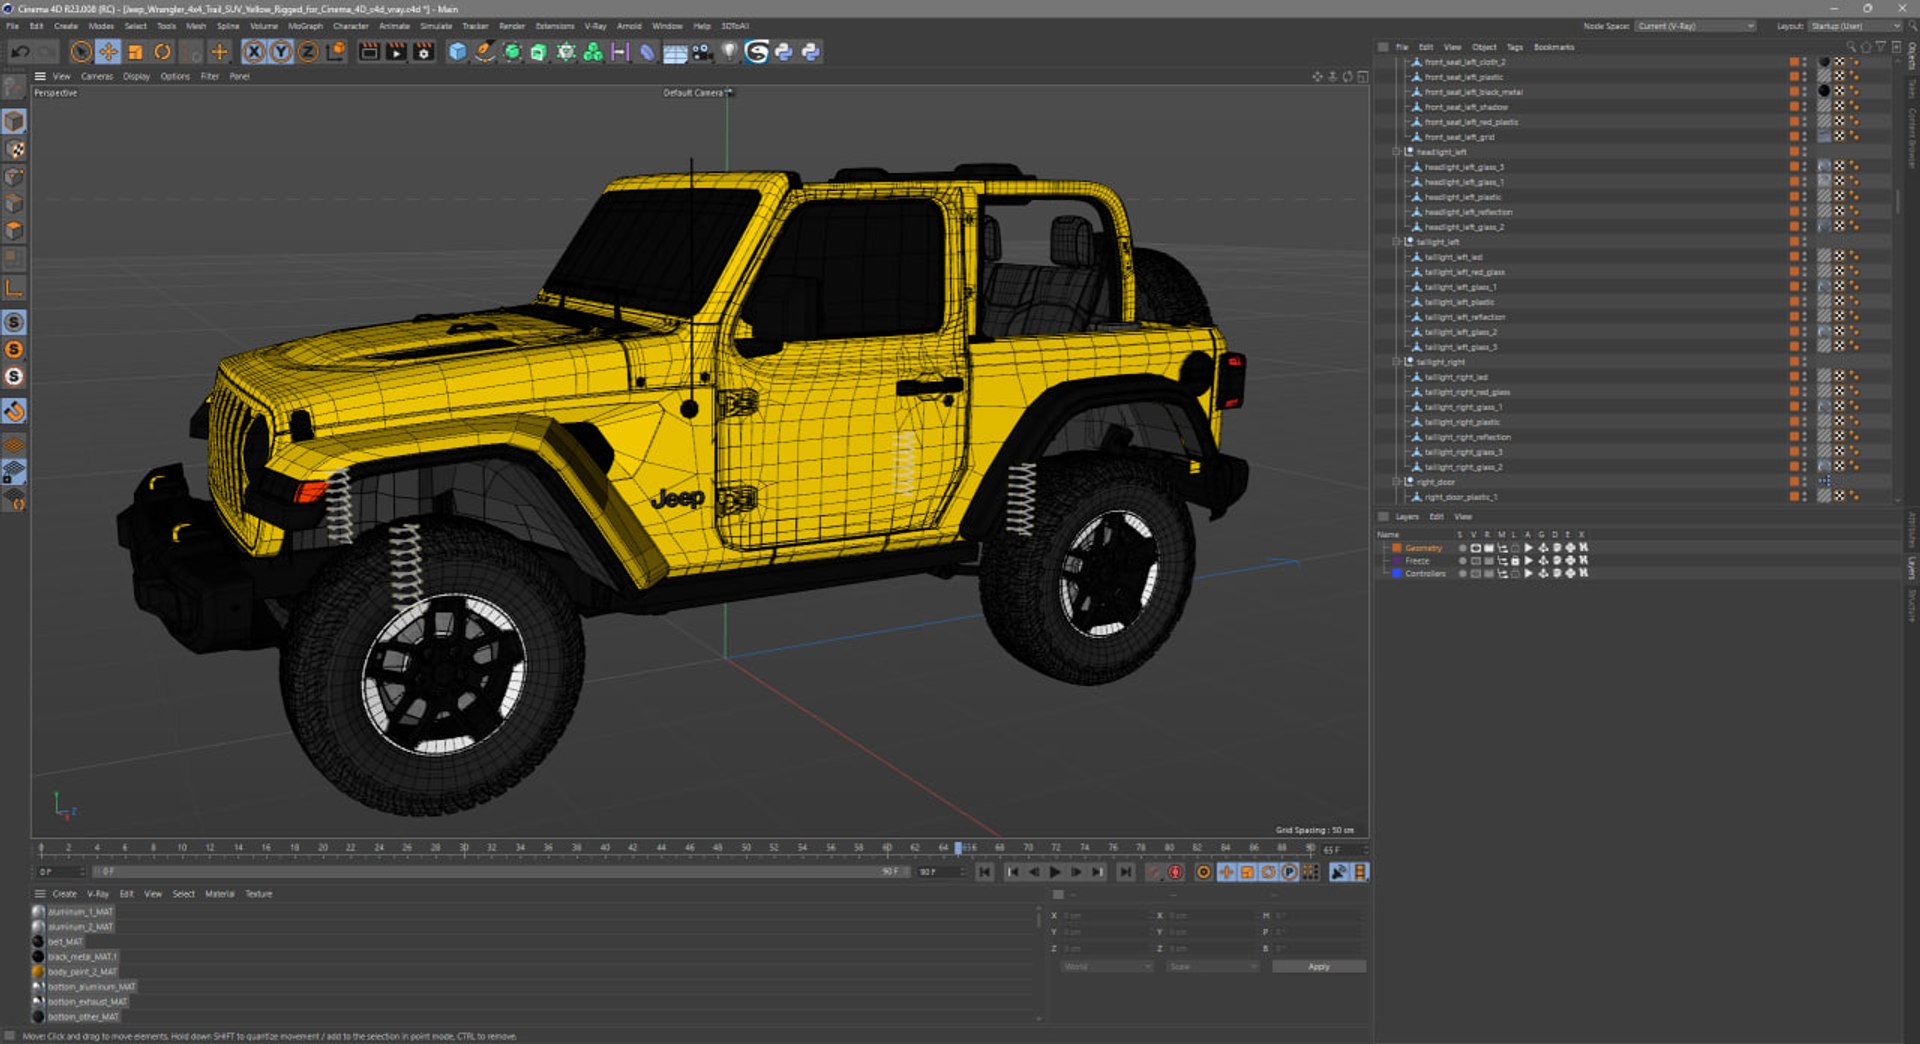Click Play Forwards button
This screenshot has height=1044, width=1920.
(1054, 872)
